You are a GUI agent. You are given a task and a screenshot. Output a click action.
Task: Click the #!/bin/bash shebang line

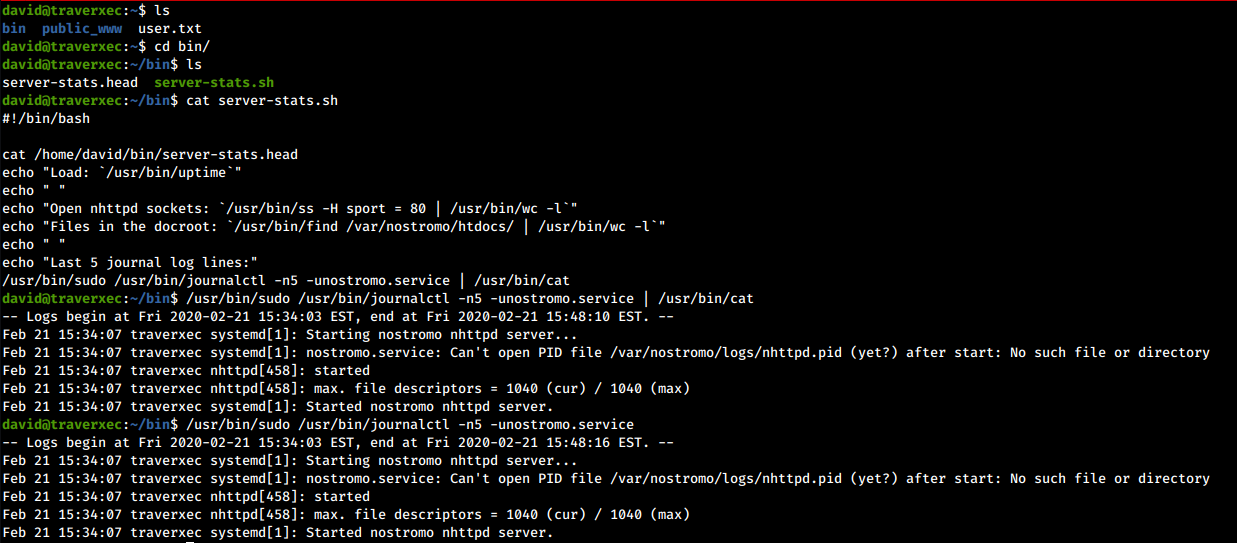(46, 119)
